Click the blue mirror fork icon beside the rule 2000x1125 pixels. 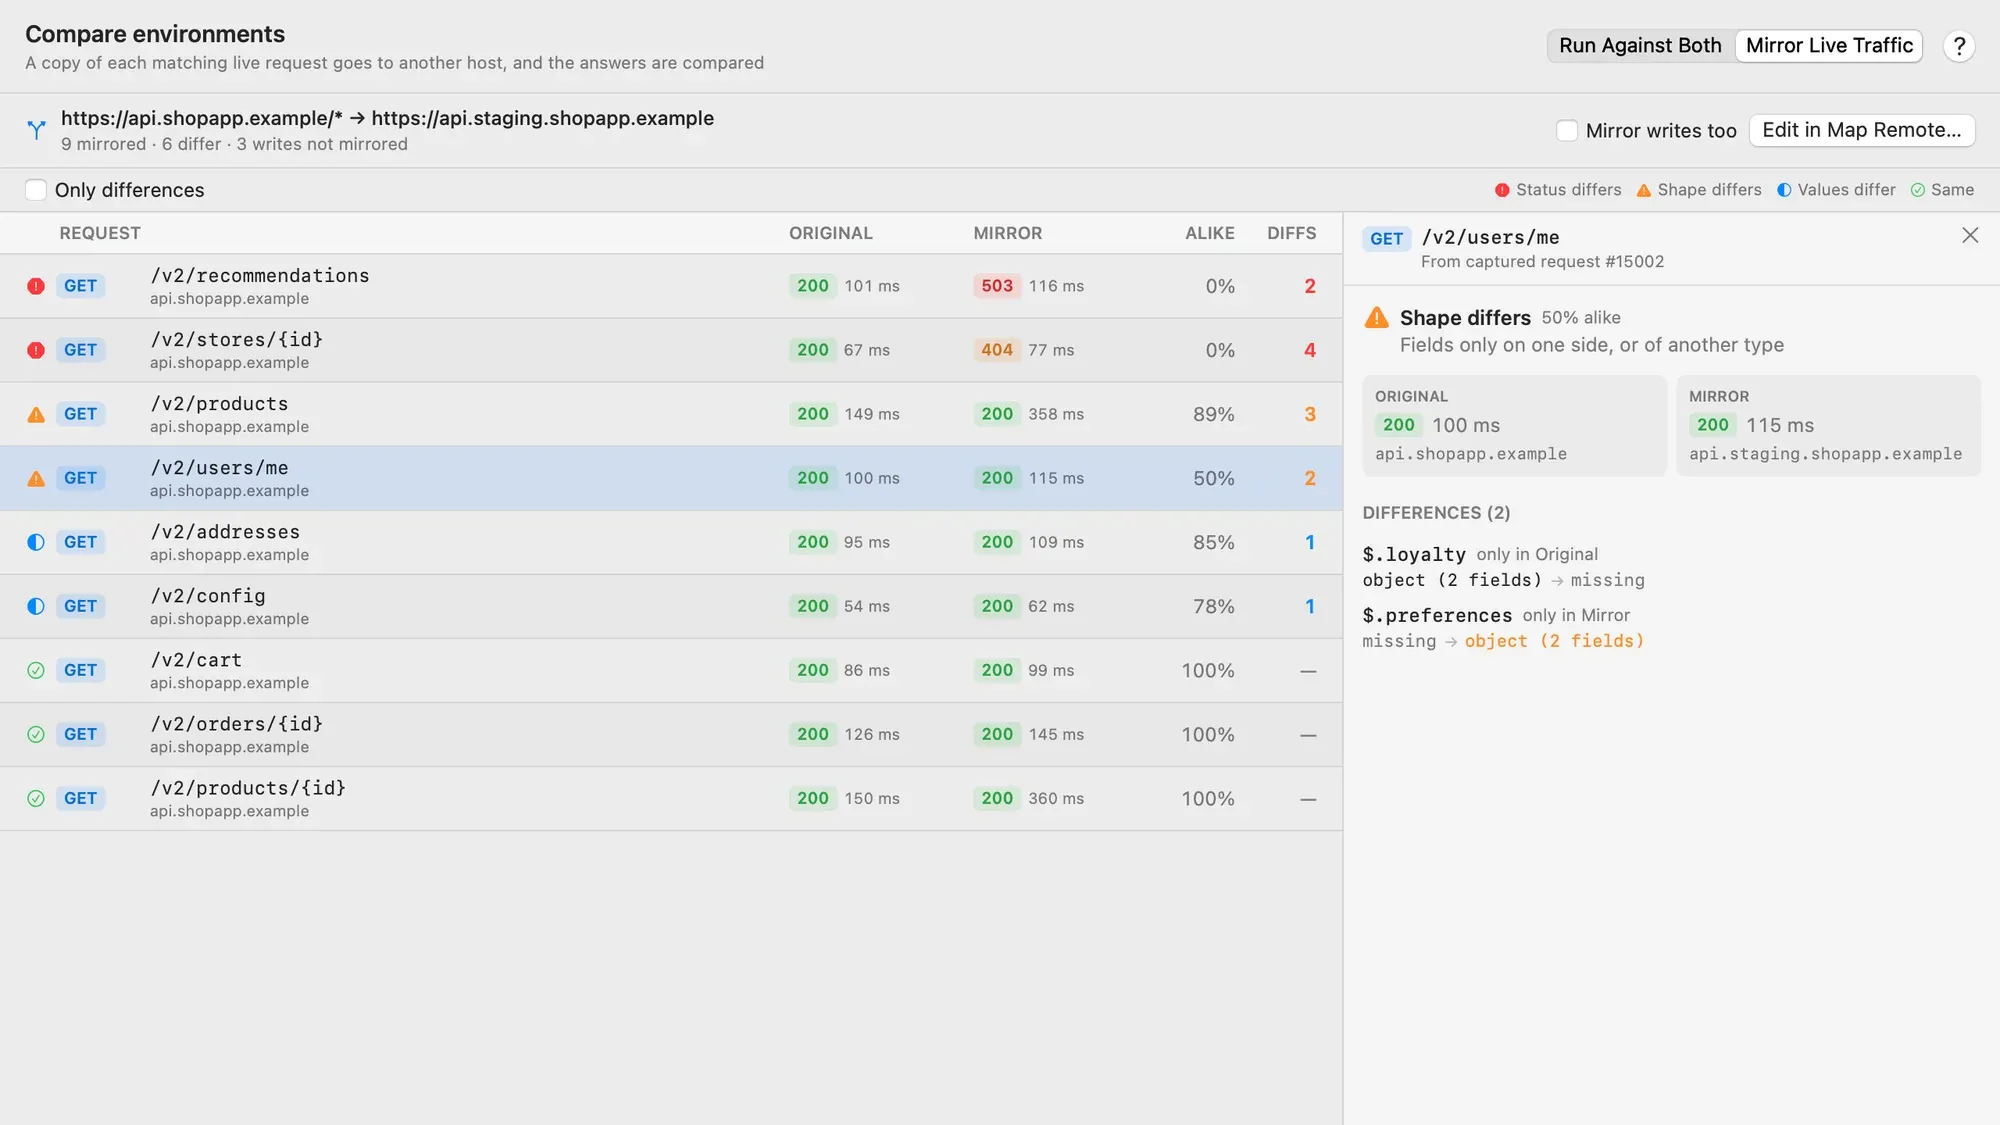(x=36, y=130)
